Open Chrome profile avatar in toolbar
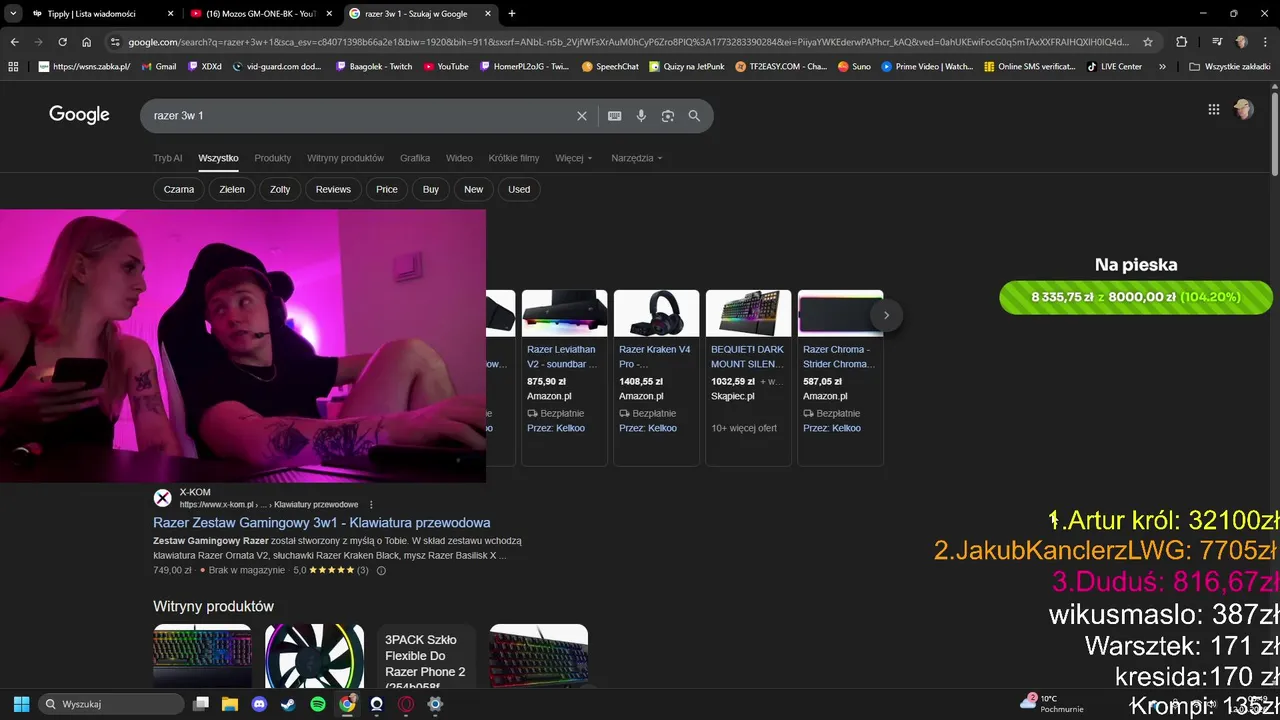Image resolution: width=1280 pixels, height=720 pixels. (1241, 42)
